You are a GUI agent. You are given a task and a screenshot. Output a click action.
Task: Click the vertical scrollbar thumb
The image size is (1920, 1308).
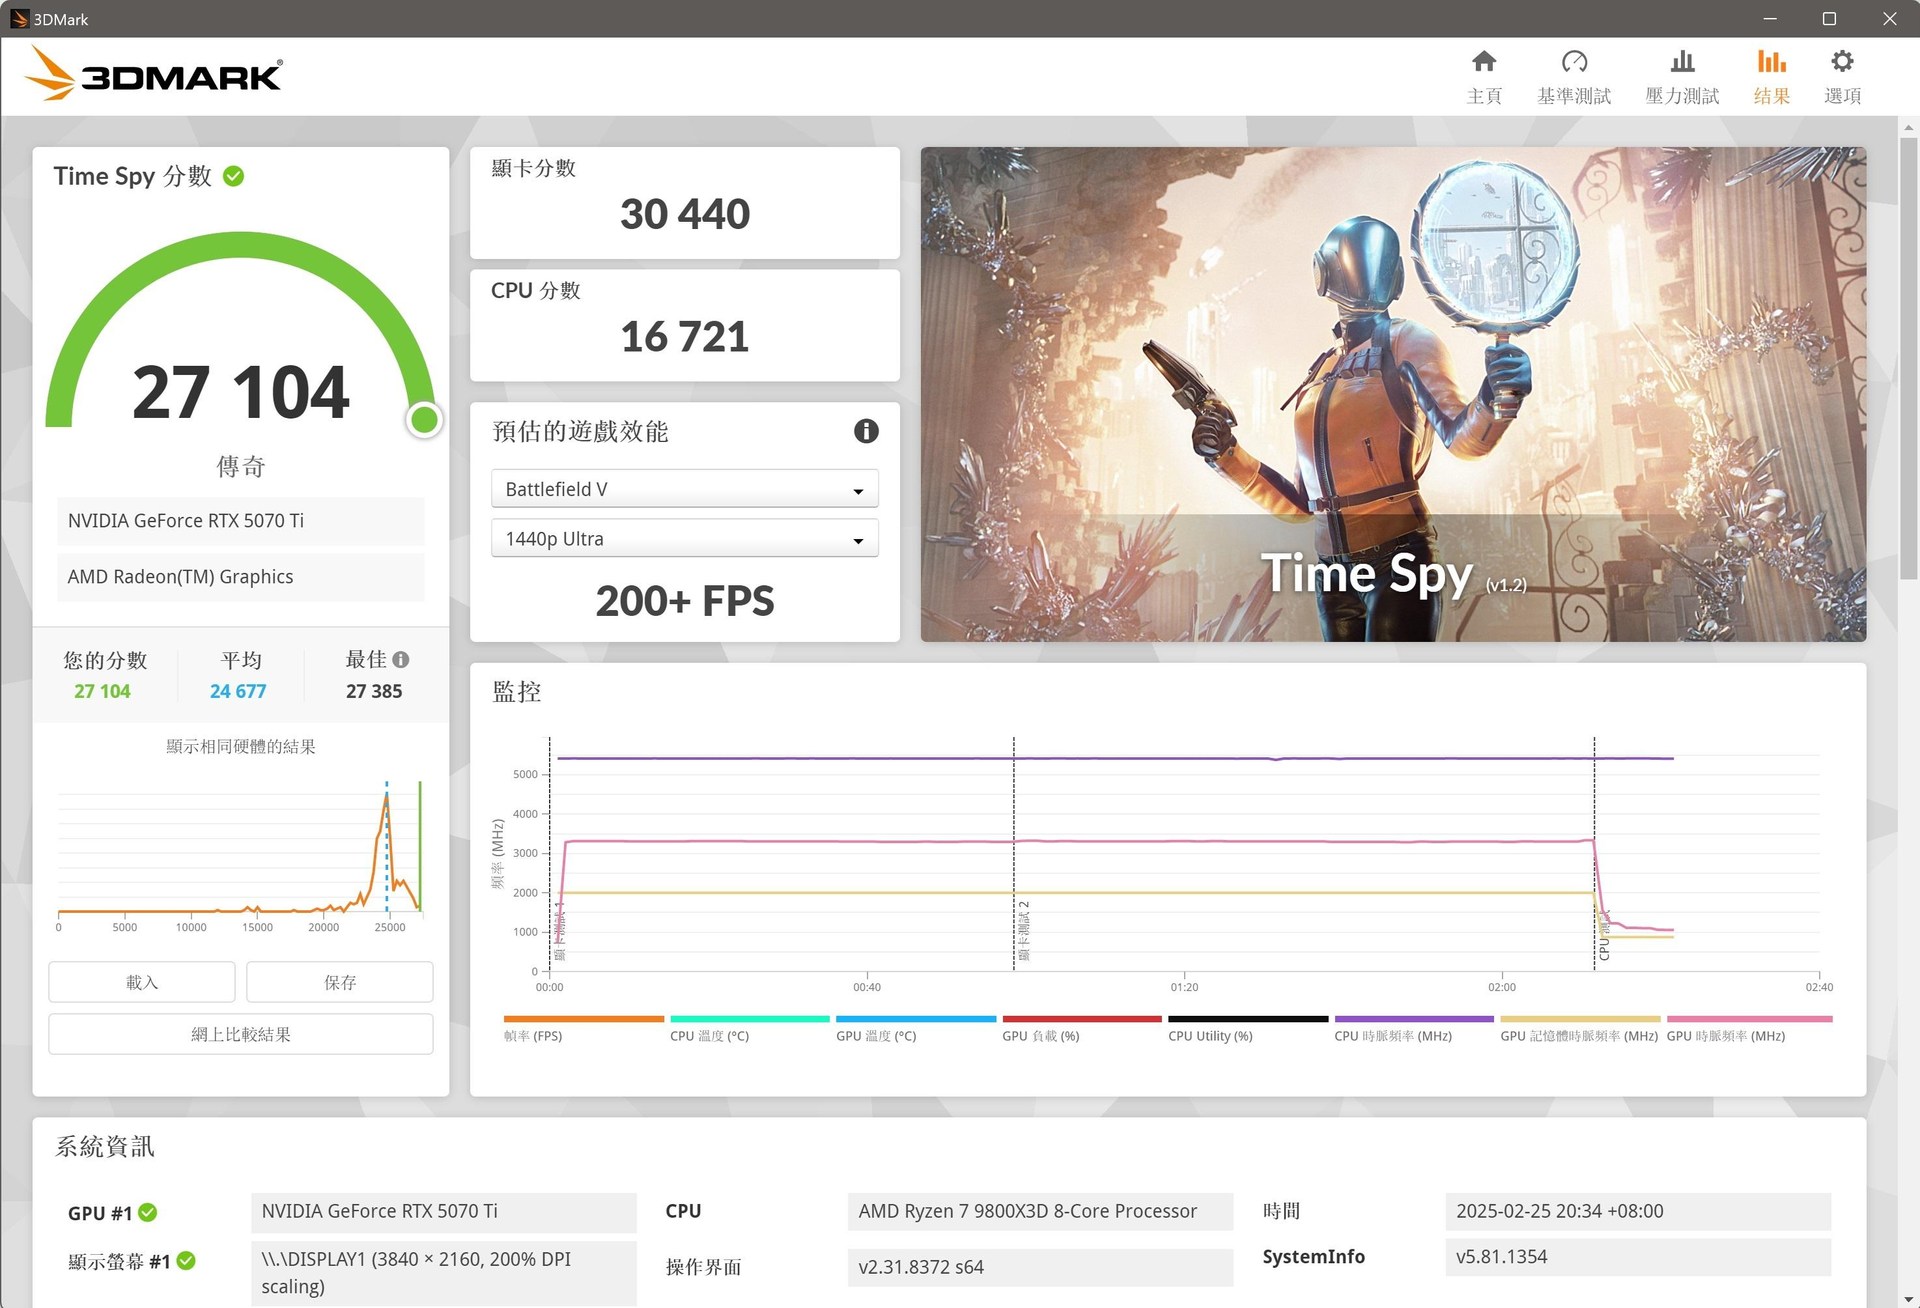1908,358
